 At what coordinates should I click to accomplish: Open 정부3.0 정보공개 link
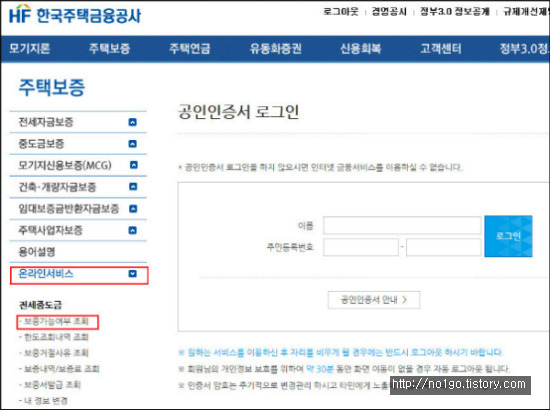pos(455,12)
